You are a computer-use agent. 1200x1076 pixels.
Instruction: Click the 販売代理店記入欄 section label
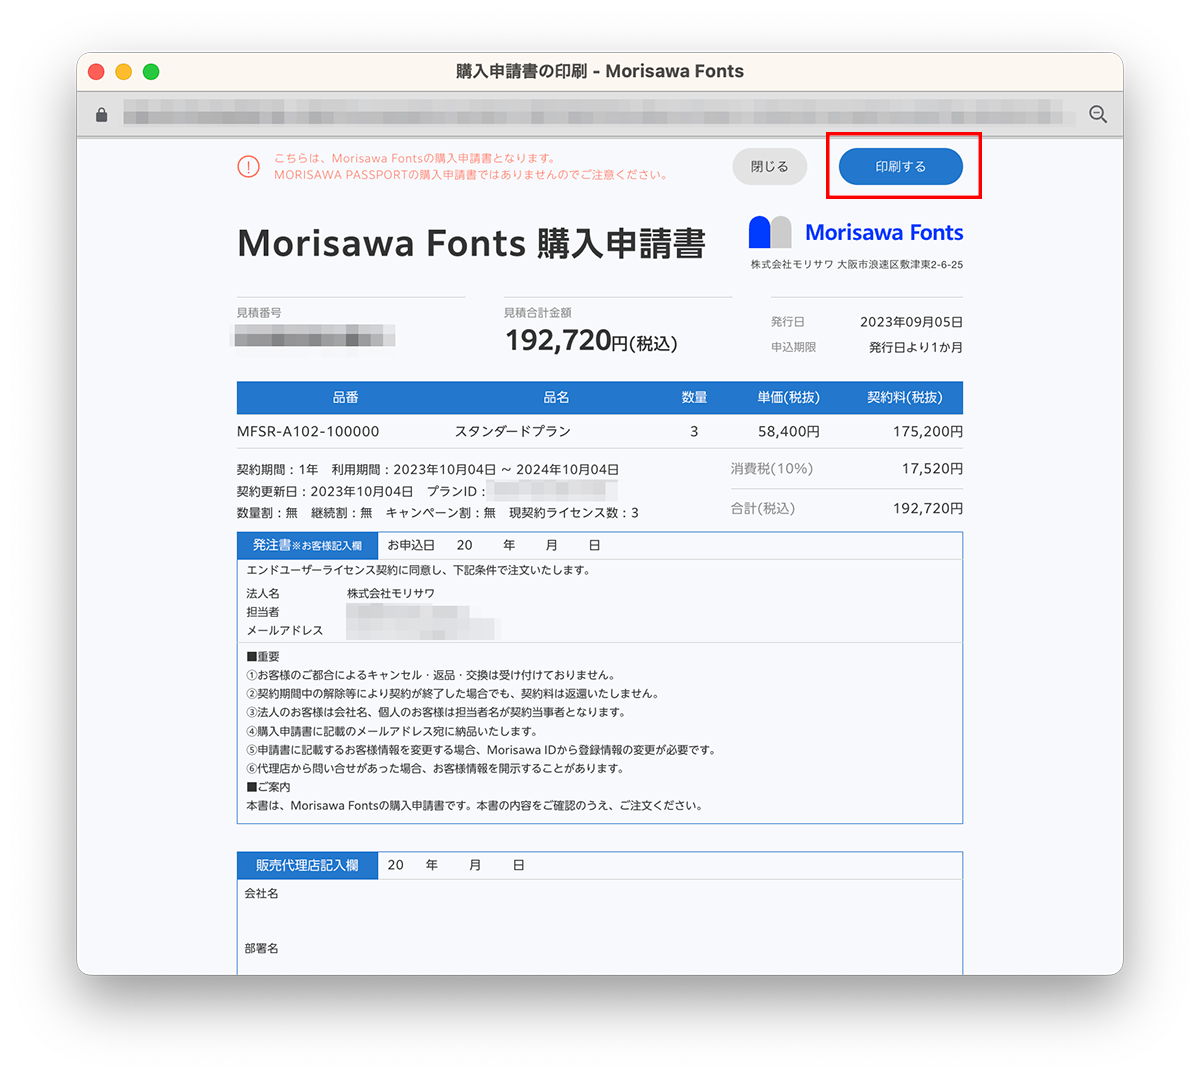coord(307,866)
